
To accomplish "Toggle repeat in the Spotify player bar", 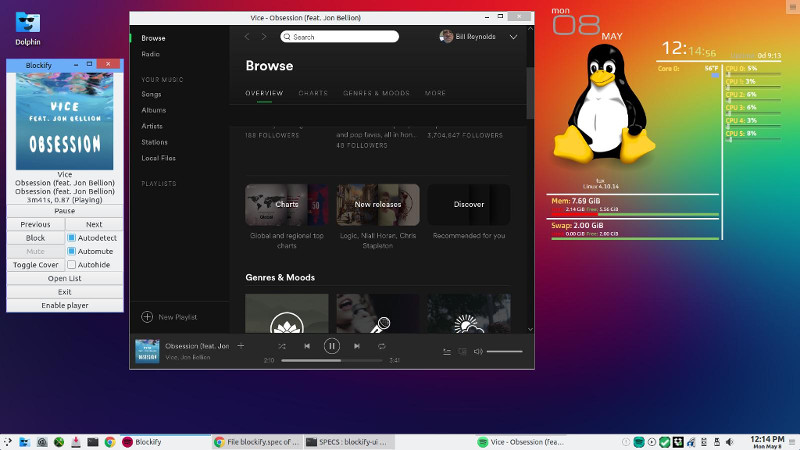I will click(381, 346).
